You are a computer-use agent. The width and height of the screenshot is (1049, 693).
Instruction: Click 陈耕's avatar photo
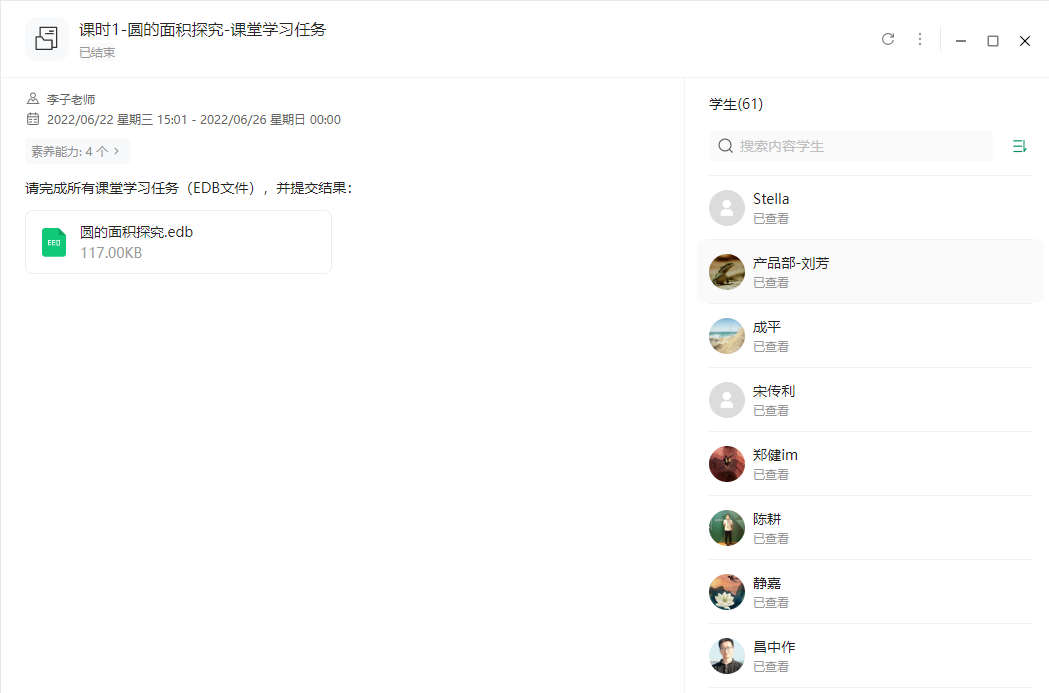click(727, 528)
